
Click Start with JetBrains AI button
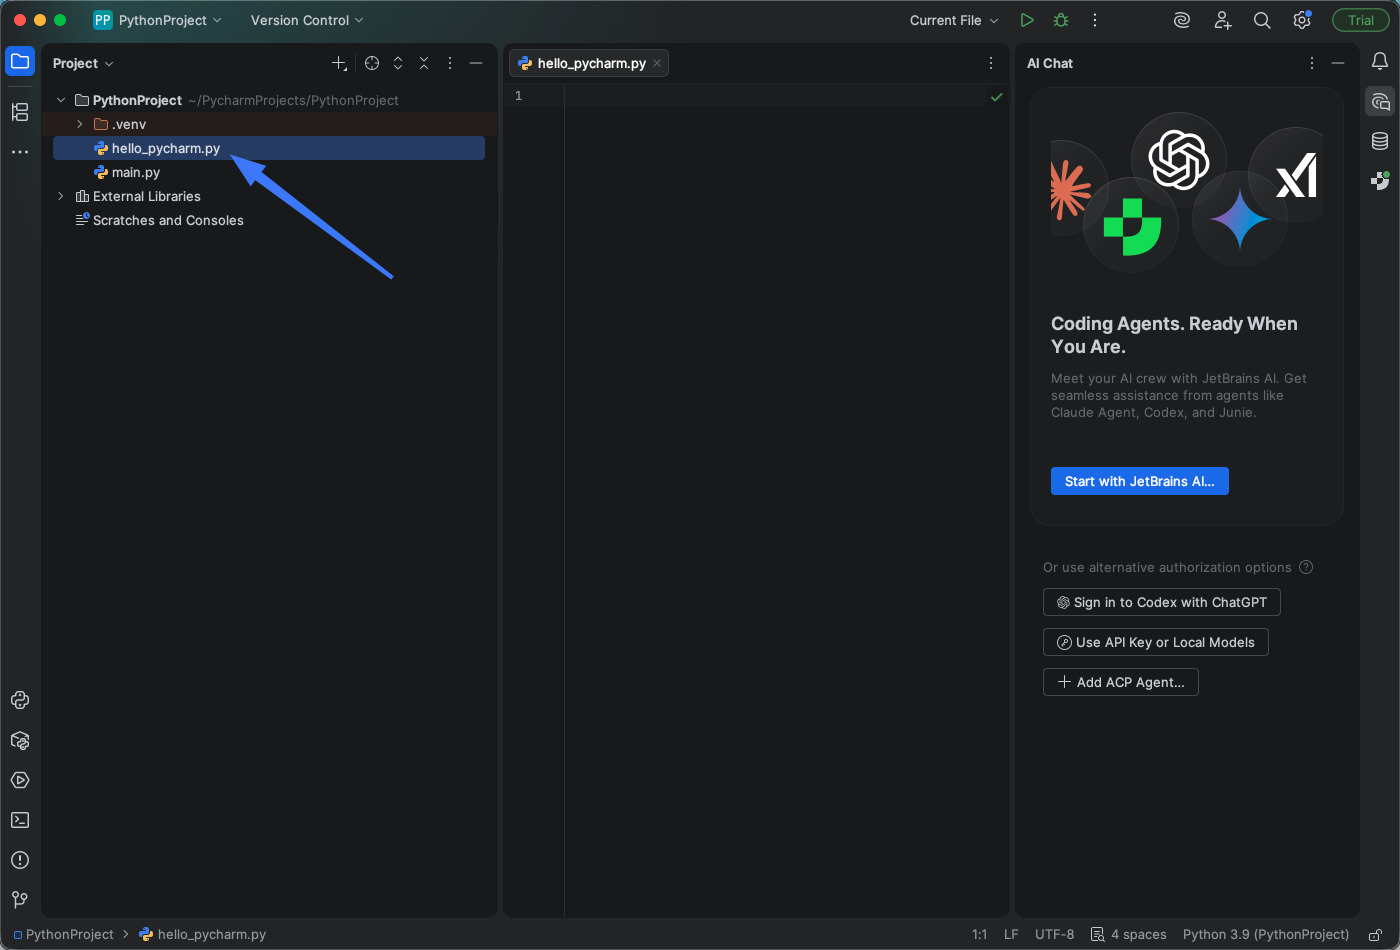coord(1139,481)
